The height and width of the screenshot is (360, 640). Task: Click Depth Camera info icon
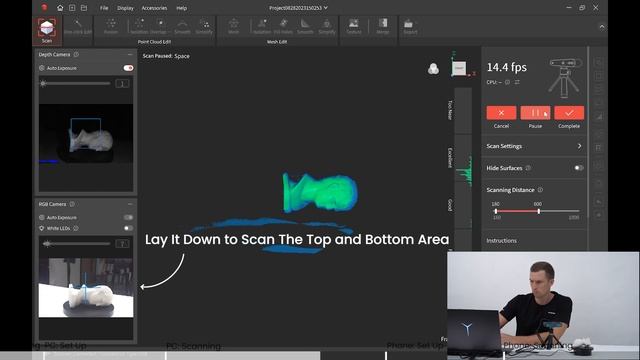pyautogui.click(x=76, y=54)
